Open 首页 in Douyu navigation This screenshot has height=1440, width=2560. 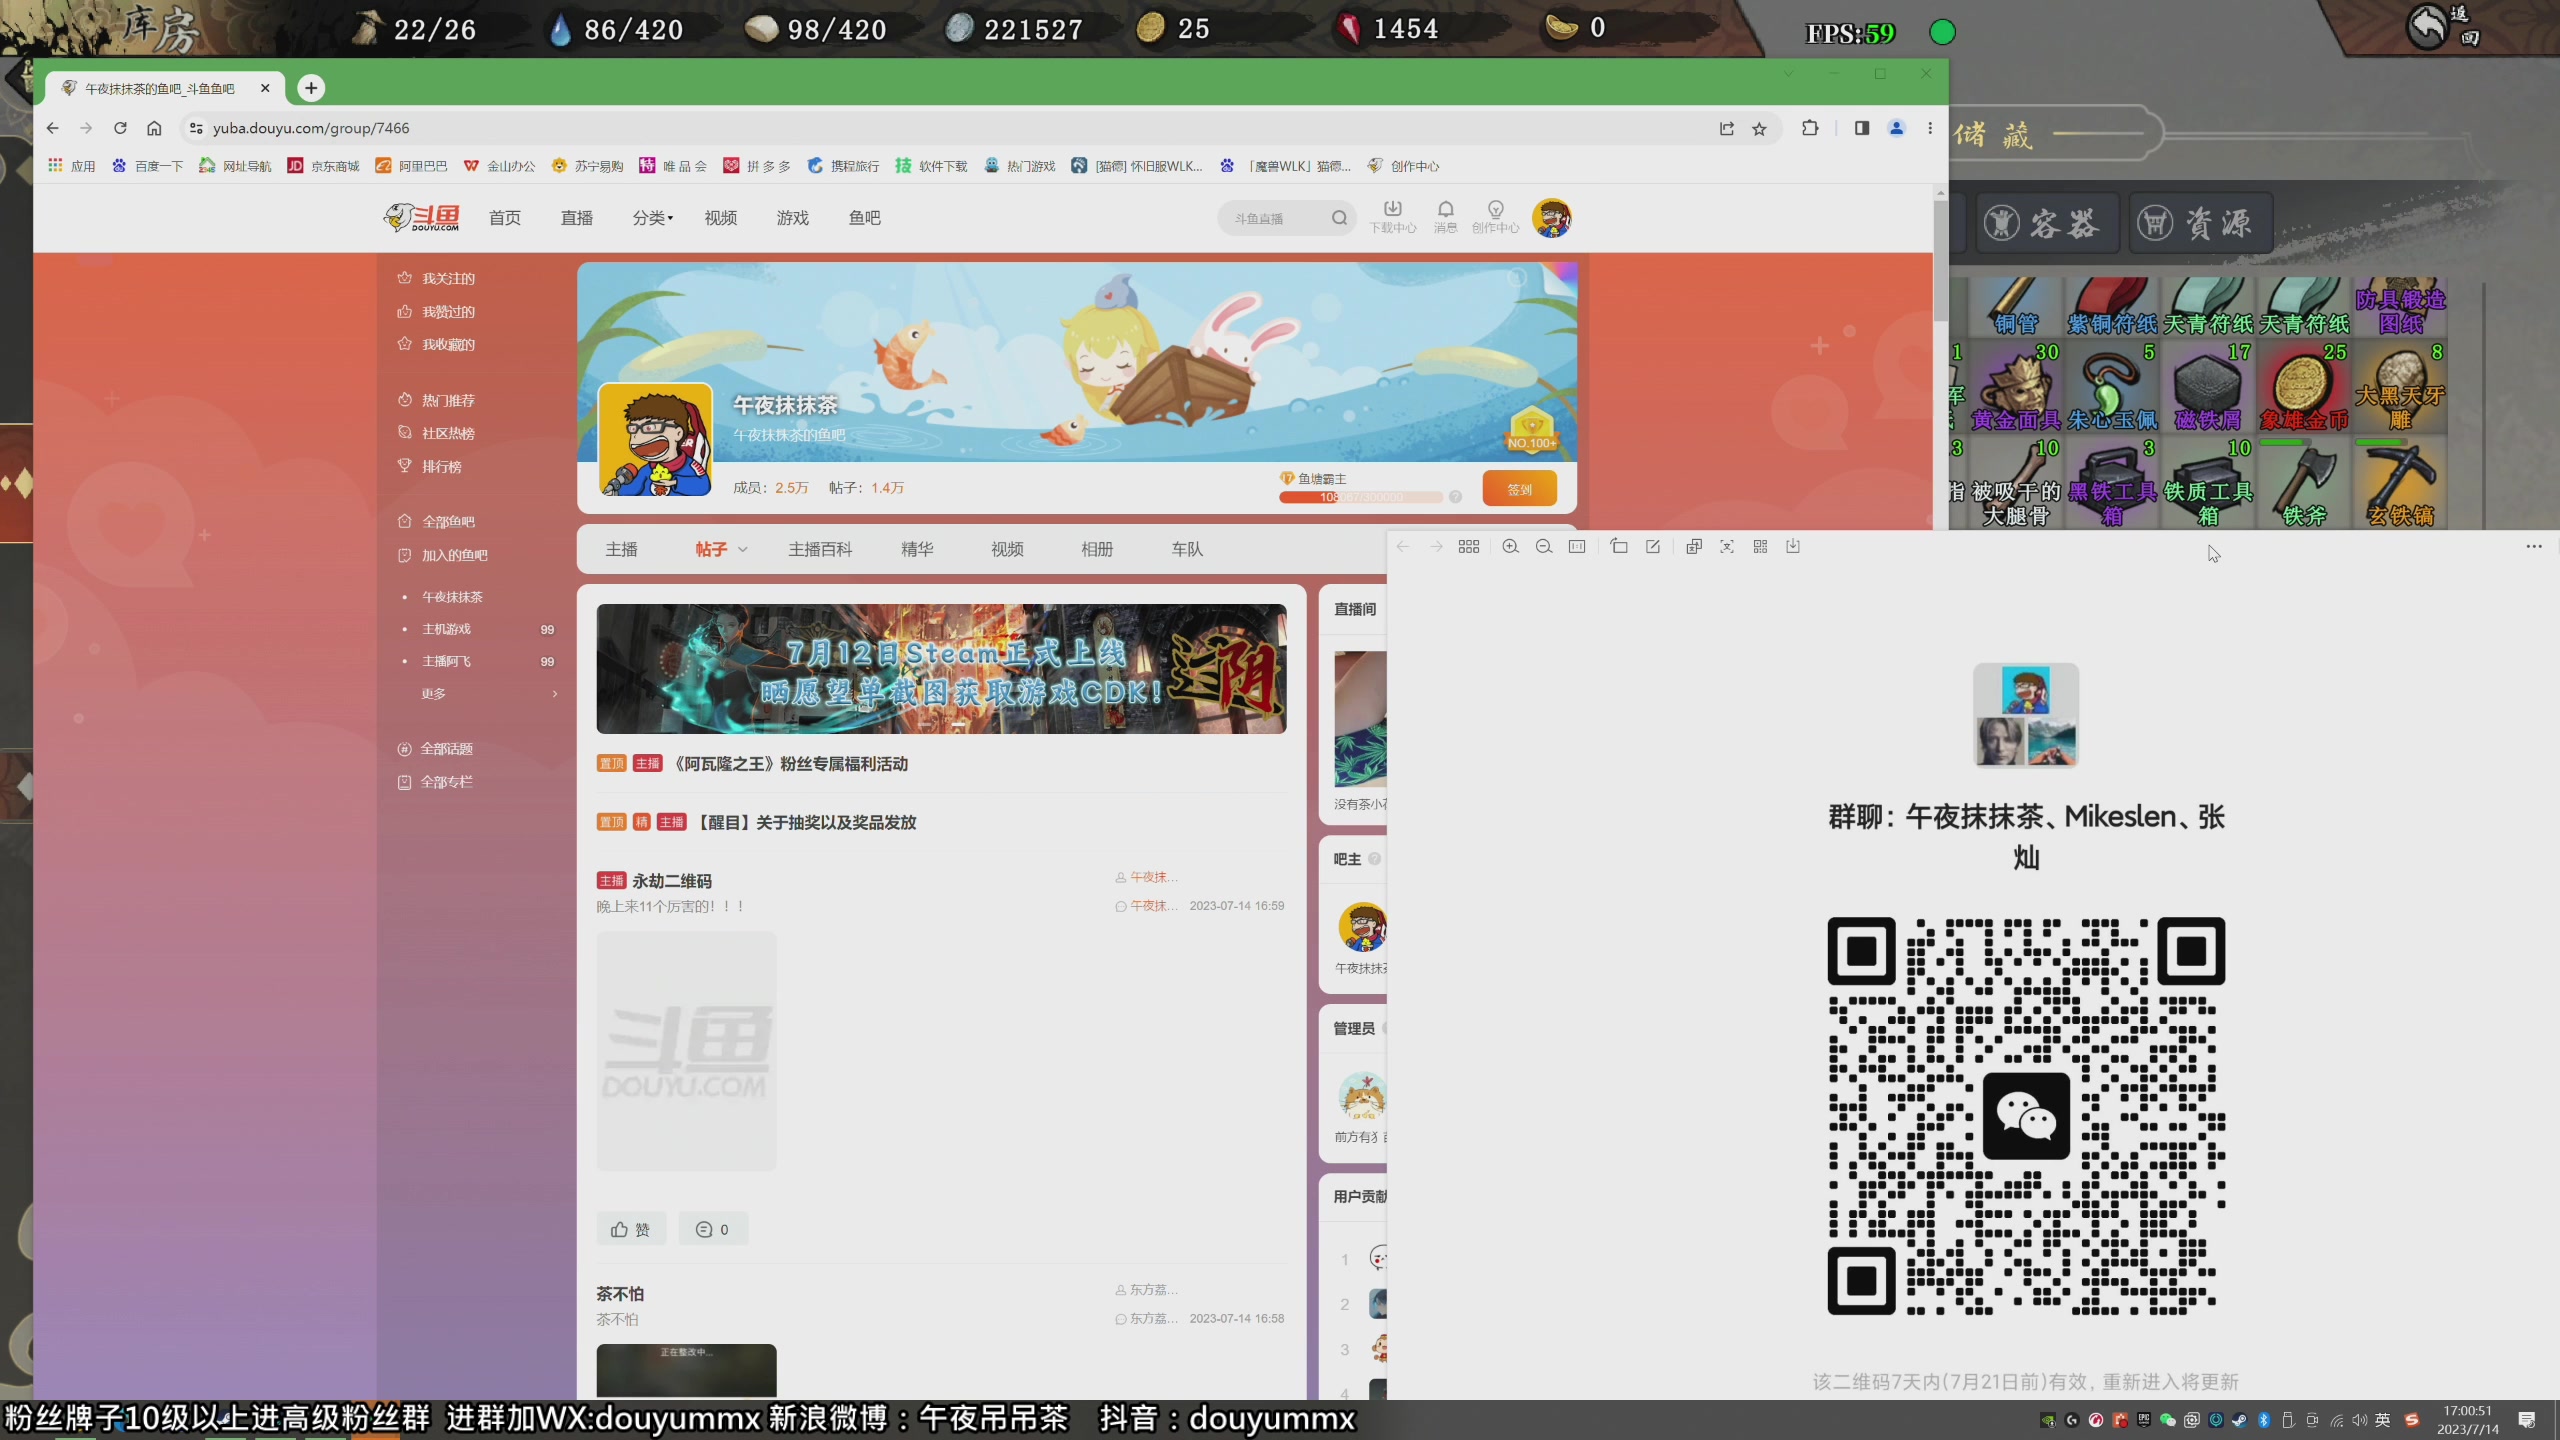tap(505, 218)
